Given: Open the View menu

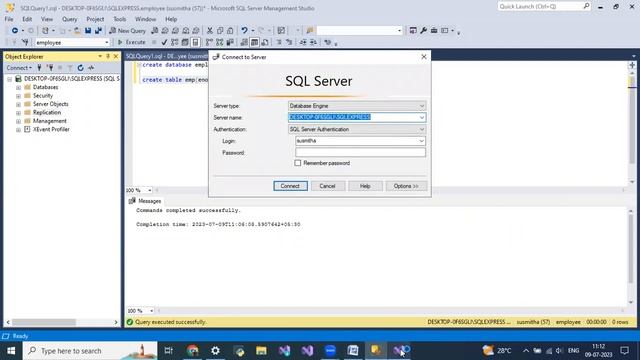Looking at the screenshot, I should coord(47,19).
